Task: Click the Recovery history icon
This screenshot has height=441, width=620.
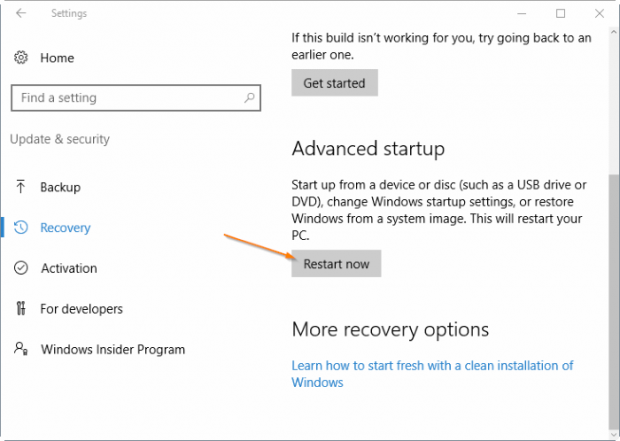Action: 21,228
